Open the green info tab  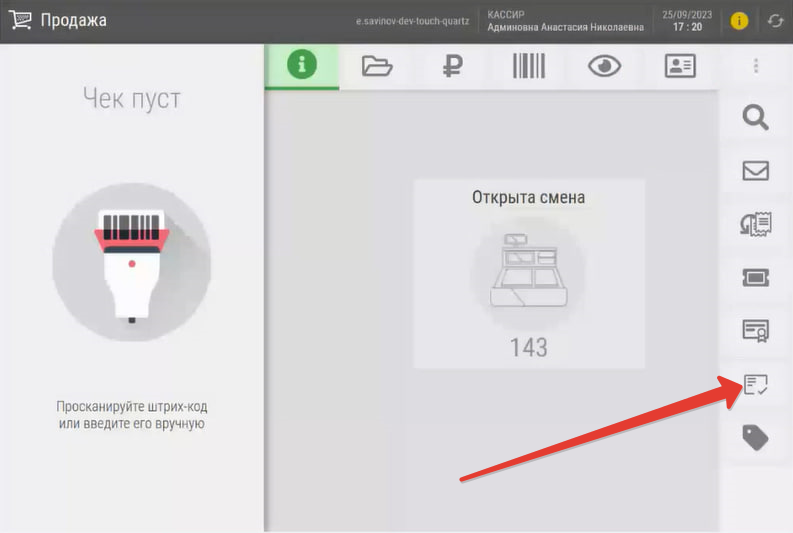pos(302,66)
